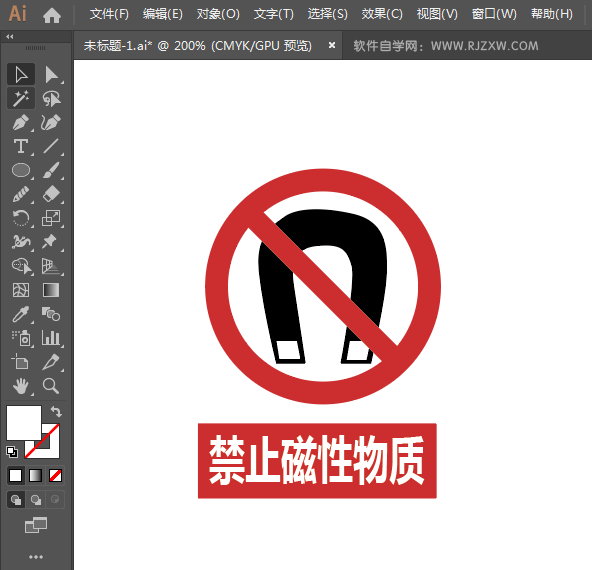Select the Hand tool
Screen dimensions: 592x570
21,386
